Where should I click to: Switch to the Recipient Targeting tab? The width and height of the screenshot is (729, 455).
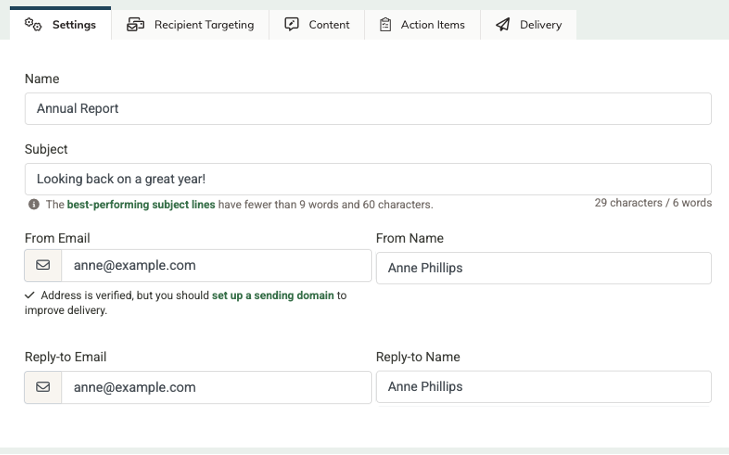tap(203, 25)
